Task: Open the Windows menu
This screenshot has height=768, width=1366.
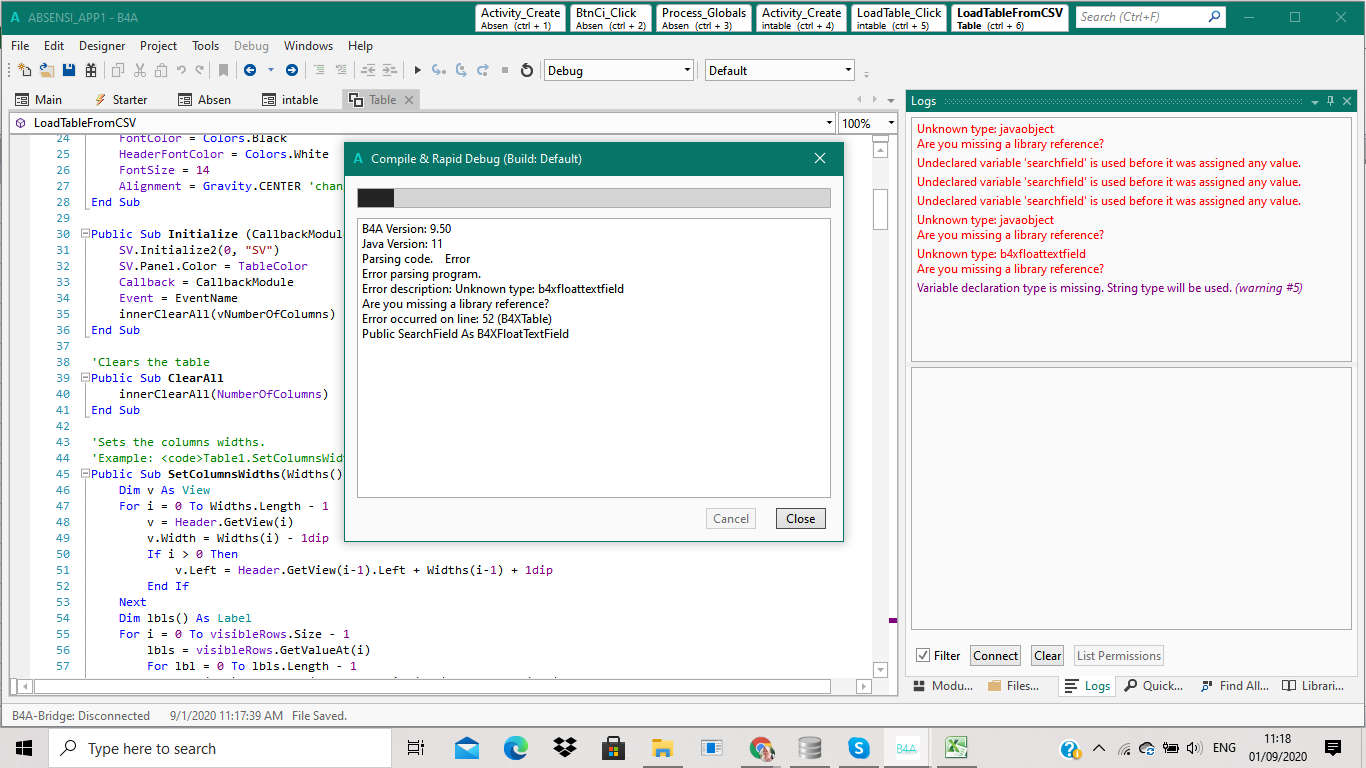Action: [x=308, y=46]
